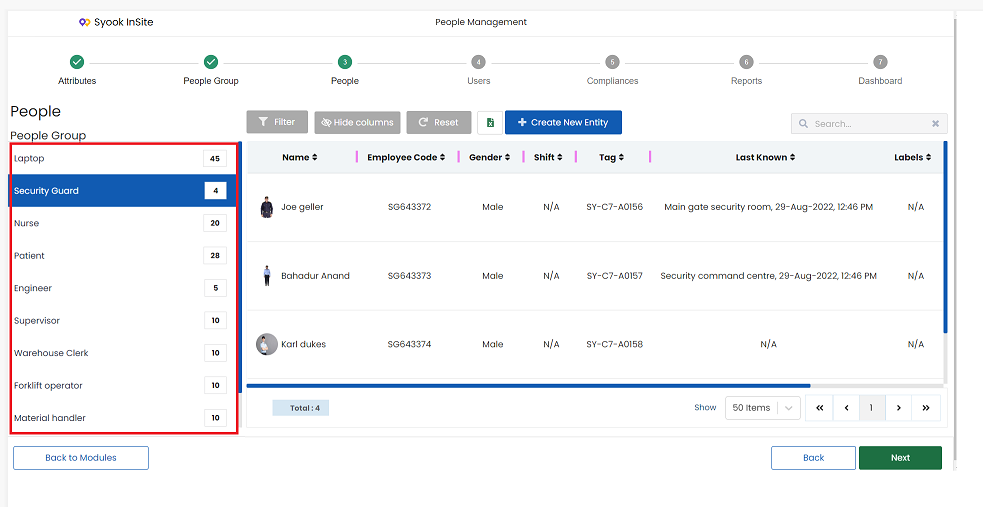Open the Compliances step
The width and height of the screenshot is (983, 507).
pos(612,70)
